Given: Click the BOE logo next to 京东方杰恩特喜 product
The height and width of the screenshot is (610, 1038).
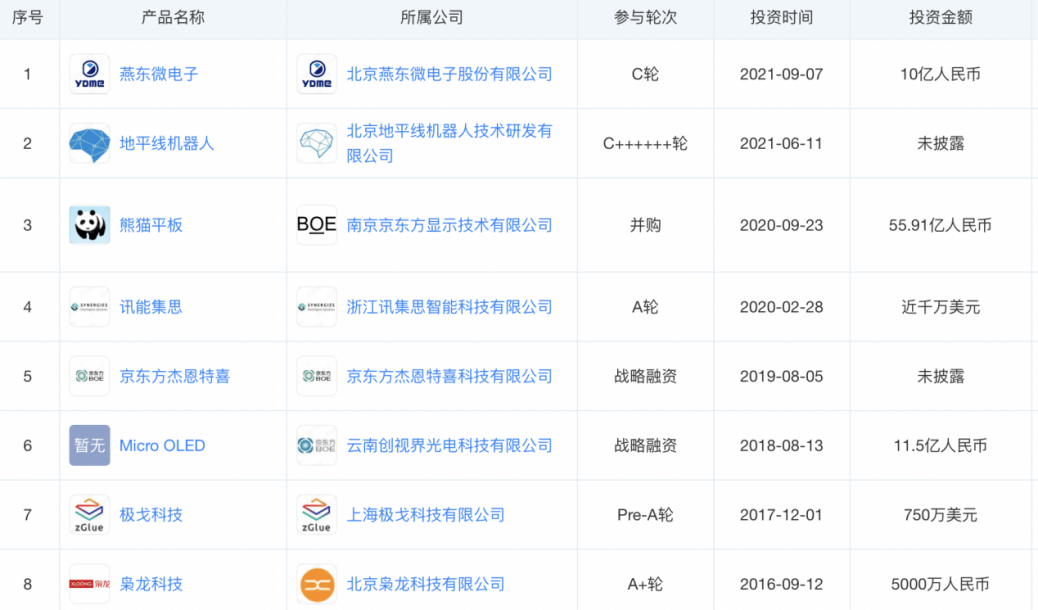Looking at the screenshot, I should 89,376.
